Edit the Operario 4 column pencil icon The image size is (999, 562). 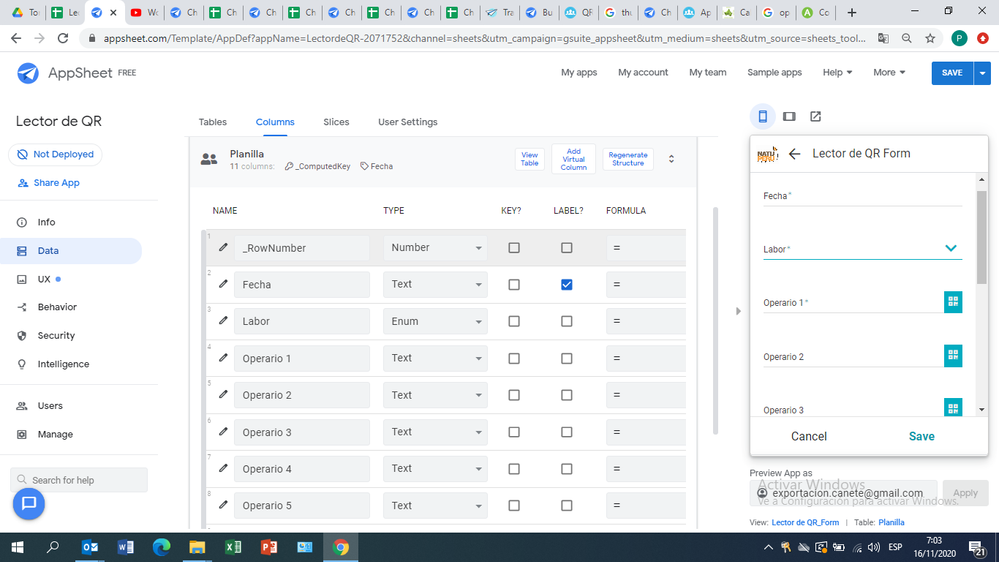(x=223, y=468)
